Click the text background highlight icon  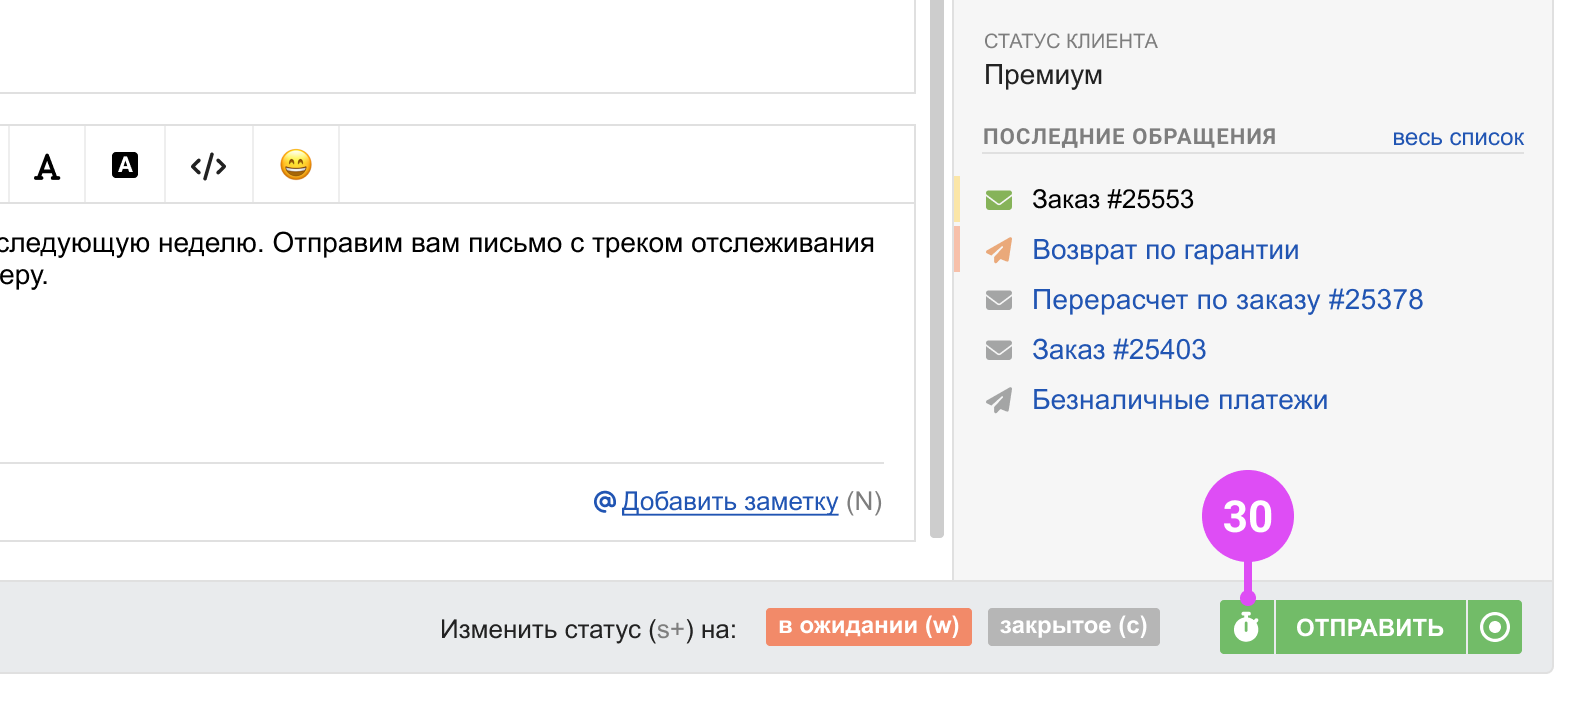point(125,165)
